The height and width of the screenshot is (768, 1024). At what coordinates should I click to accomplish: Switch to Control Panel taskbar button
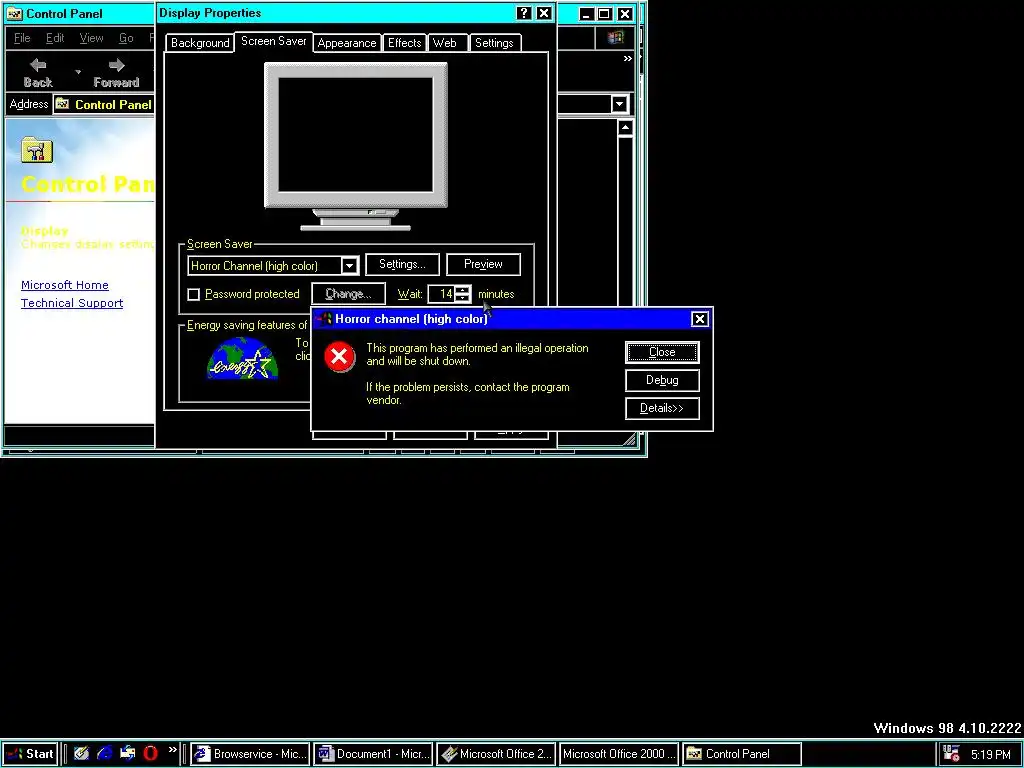742,754
